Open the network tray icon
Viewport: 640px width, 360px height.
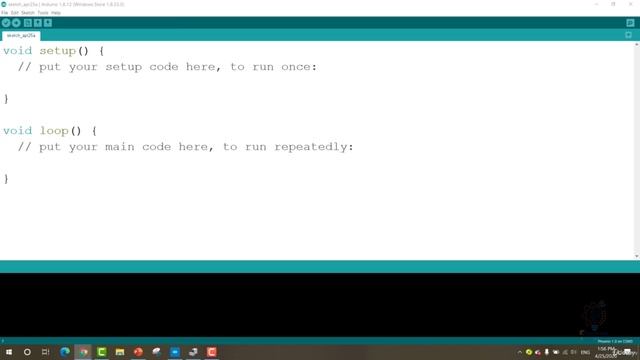pos(565,352)
